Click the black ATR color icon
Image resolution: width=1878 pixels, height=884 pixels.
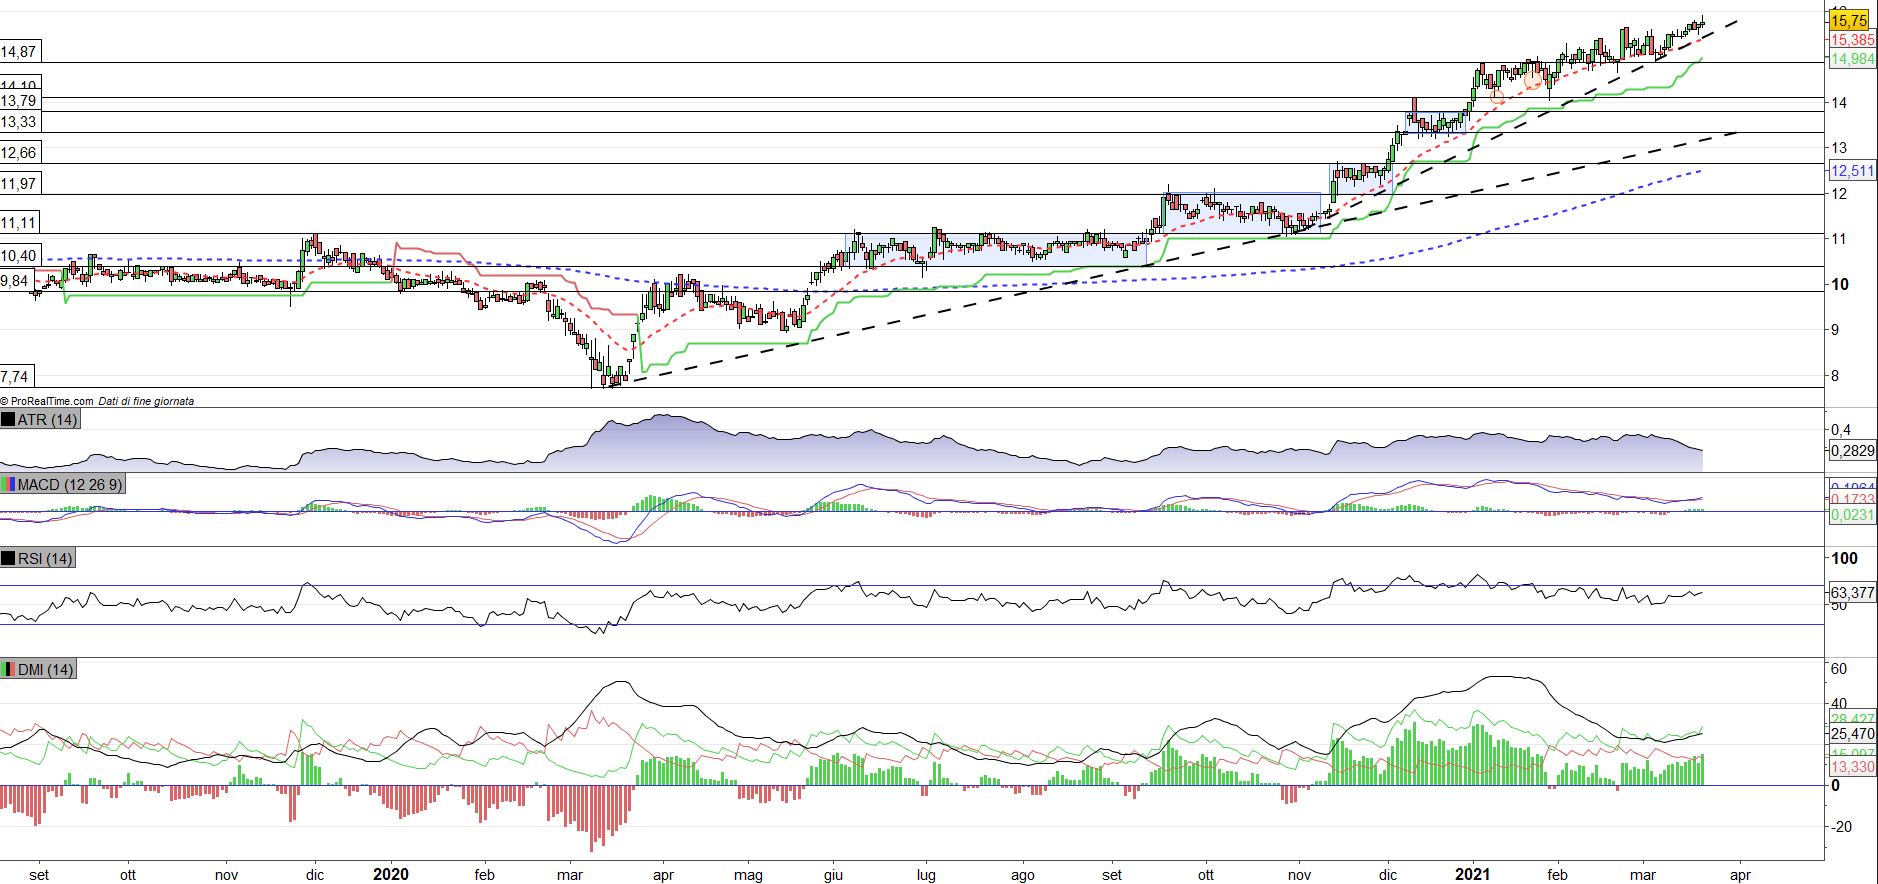(x=8, y=420)
